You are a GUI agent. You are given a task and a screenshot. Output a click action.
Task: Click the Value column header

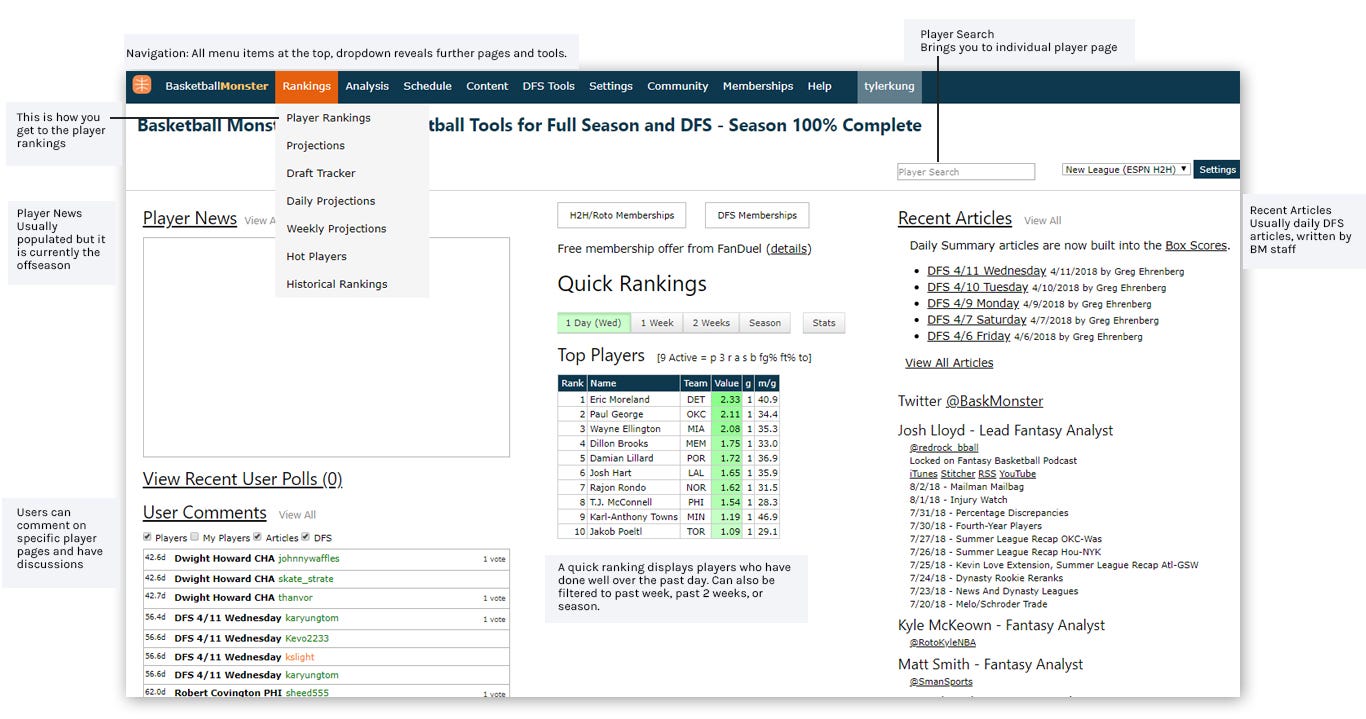tap(727, 383)
